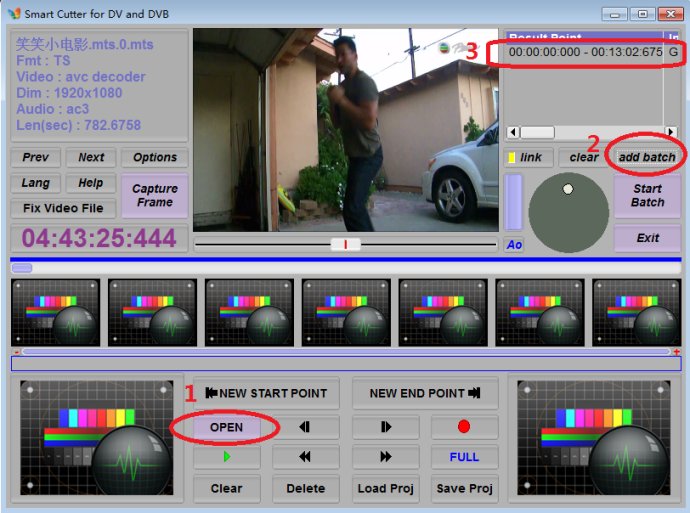690x513 pixels.
Task: Save the current project
Action: pyautogui.click(x=464, y=488)
